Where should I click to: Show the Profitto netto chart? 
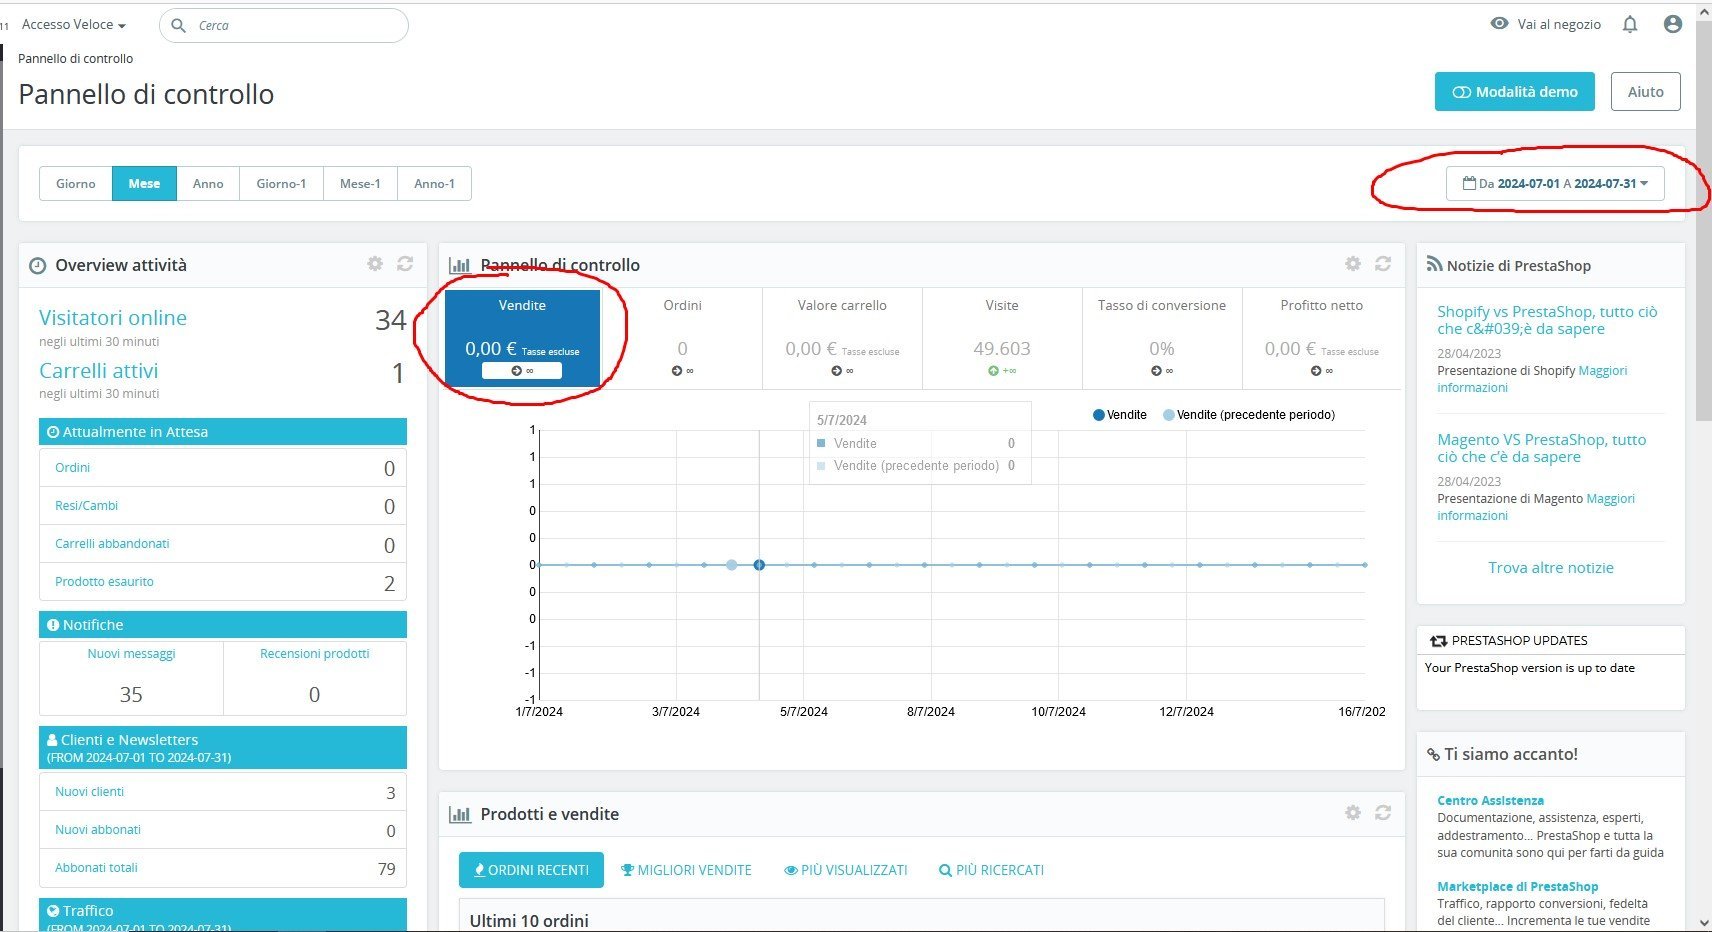[1322, 338]
